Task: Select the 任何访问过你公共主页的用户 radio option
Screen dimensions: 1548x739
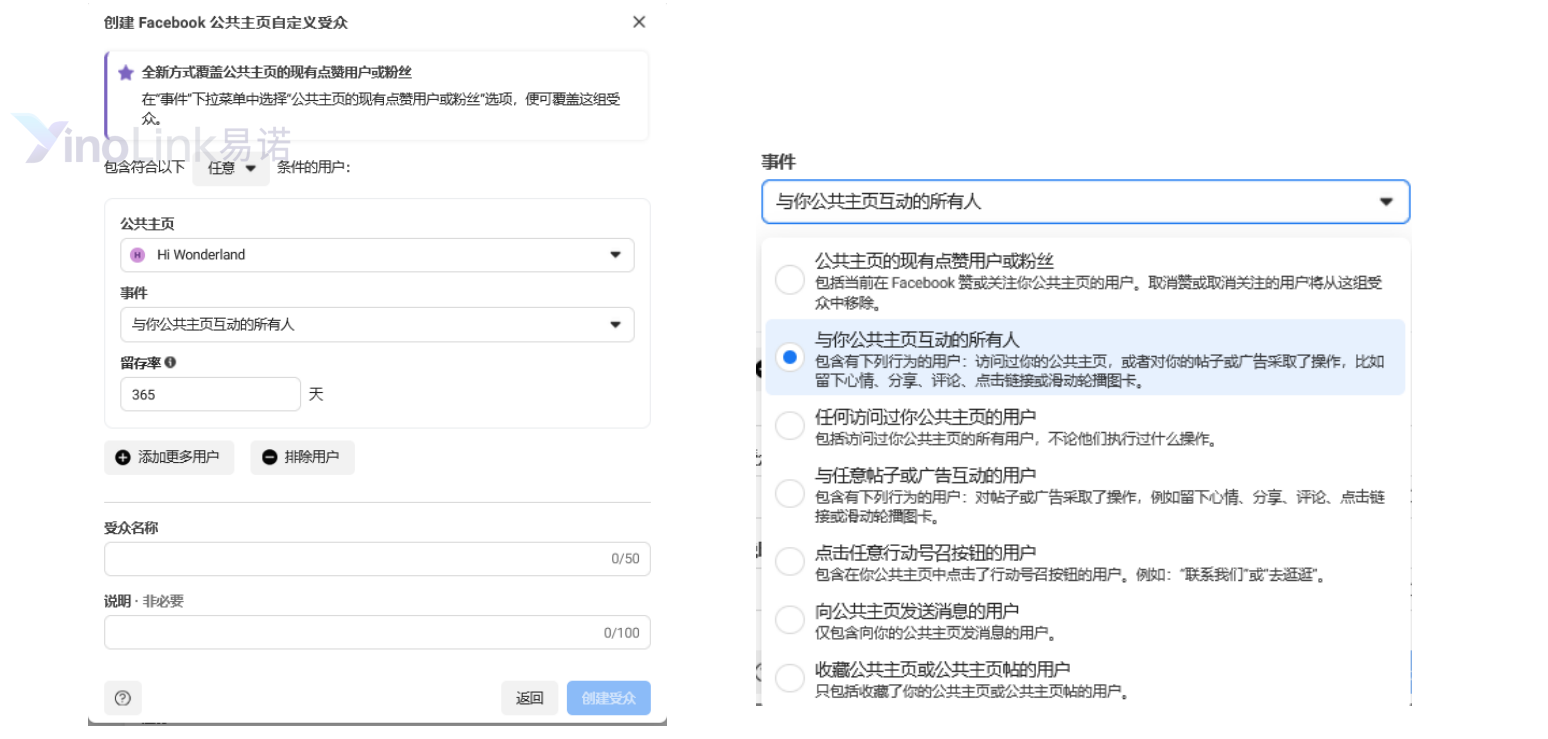Action: pos(790,426)
